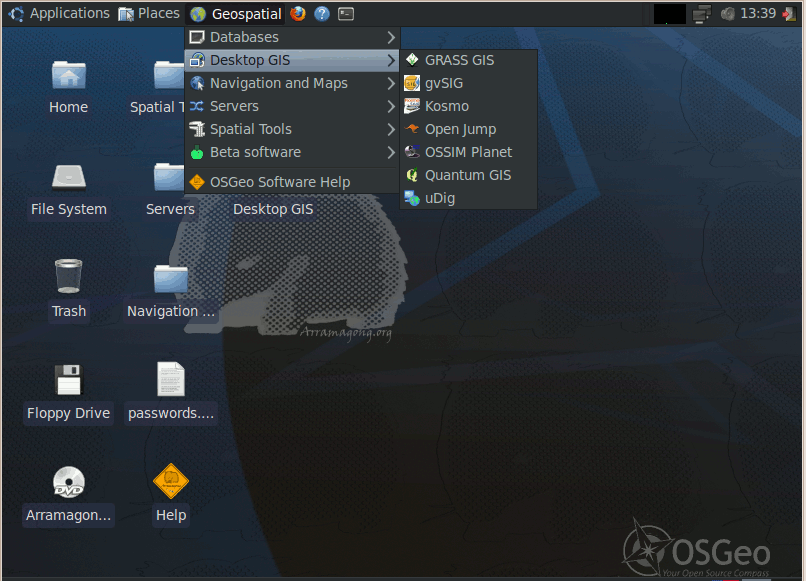
Task: Click the GRASS GIS icon
Action: pyautogui.click(x=412, y=60)
